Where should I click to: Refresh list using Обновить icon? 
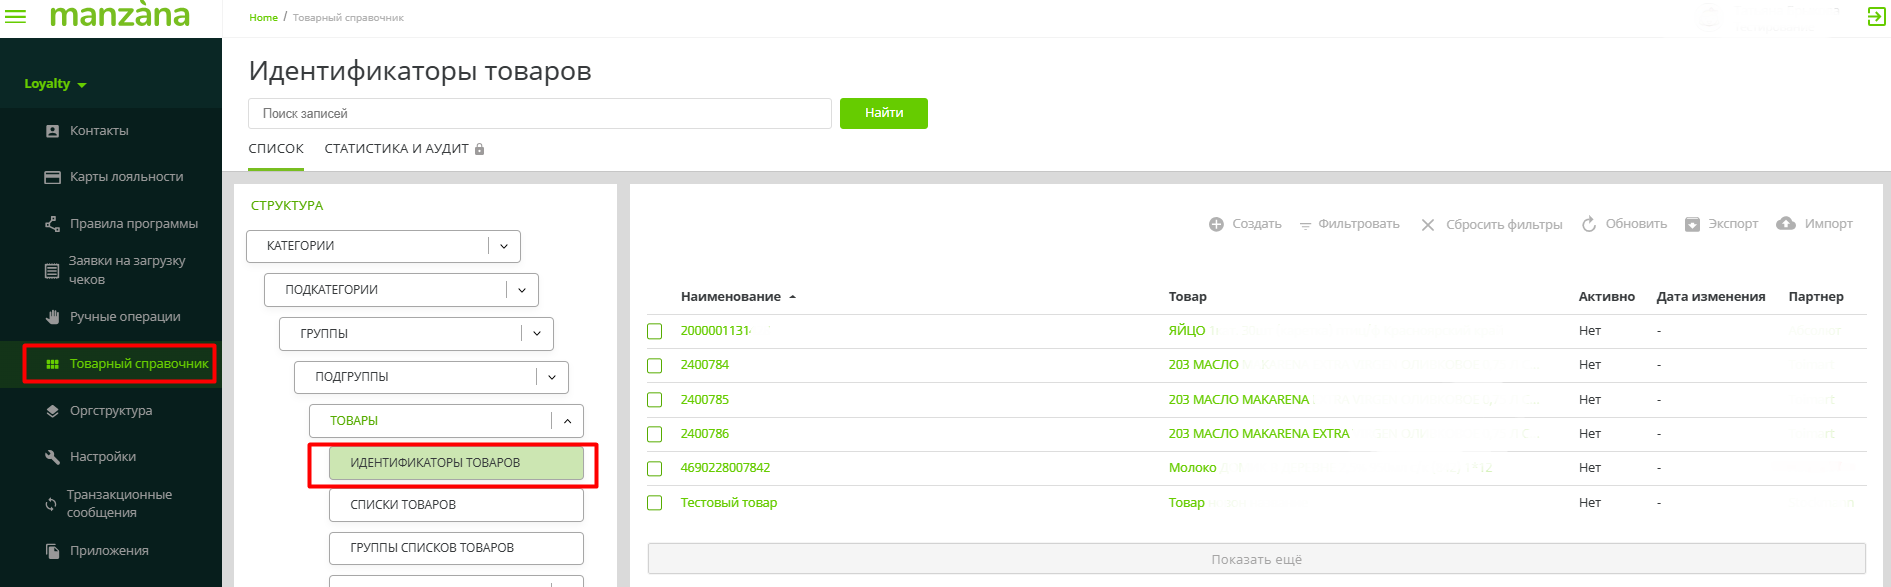coord(1589,224)
